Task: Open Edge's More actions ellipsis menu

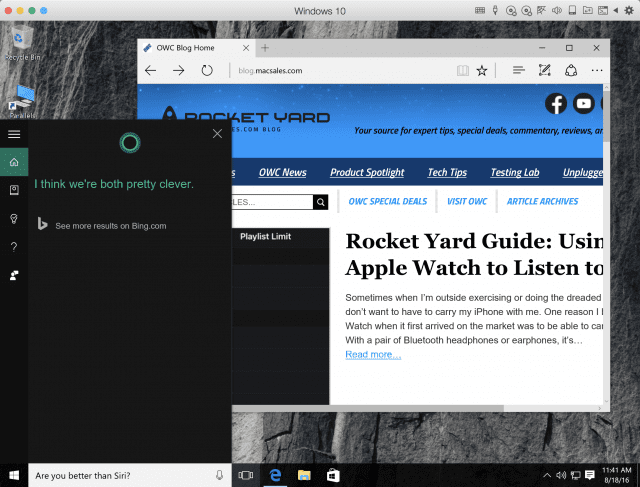Action: (597, 71)
